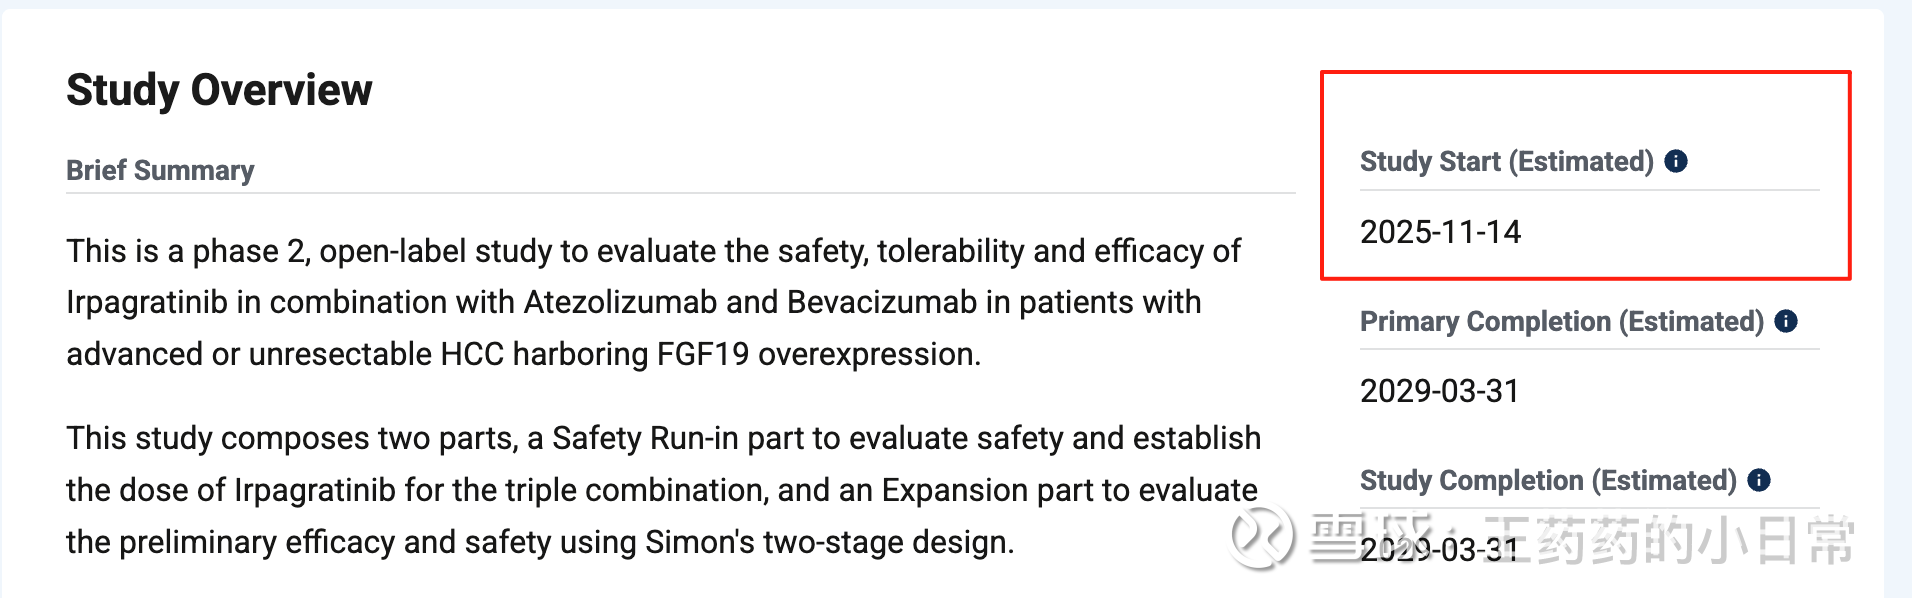Image resolution: width=1912 pixels, height=598 pixels.
Task: Click the date under Study Completion (Estimated)
Action: (1438, 549)
